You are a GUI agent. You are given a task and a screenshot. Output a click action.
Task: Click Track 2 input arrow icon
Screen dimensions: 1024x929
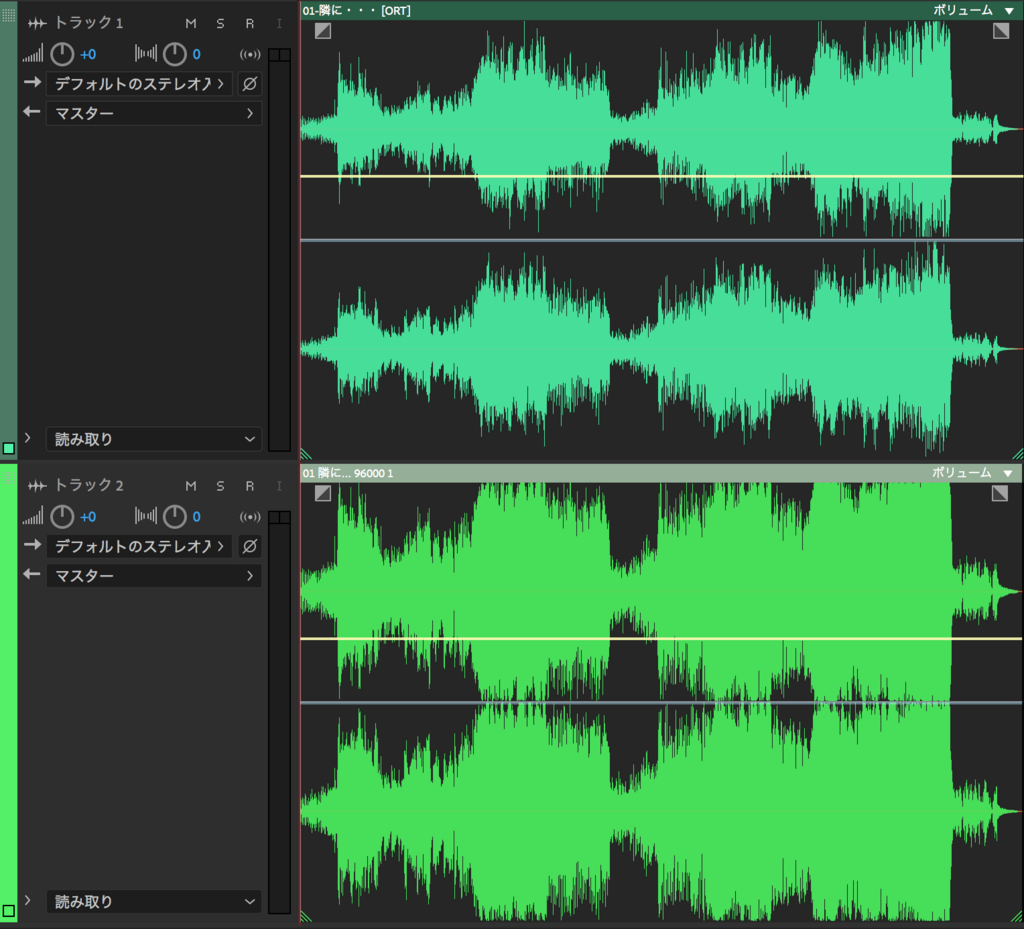(32, 544)
